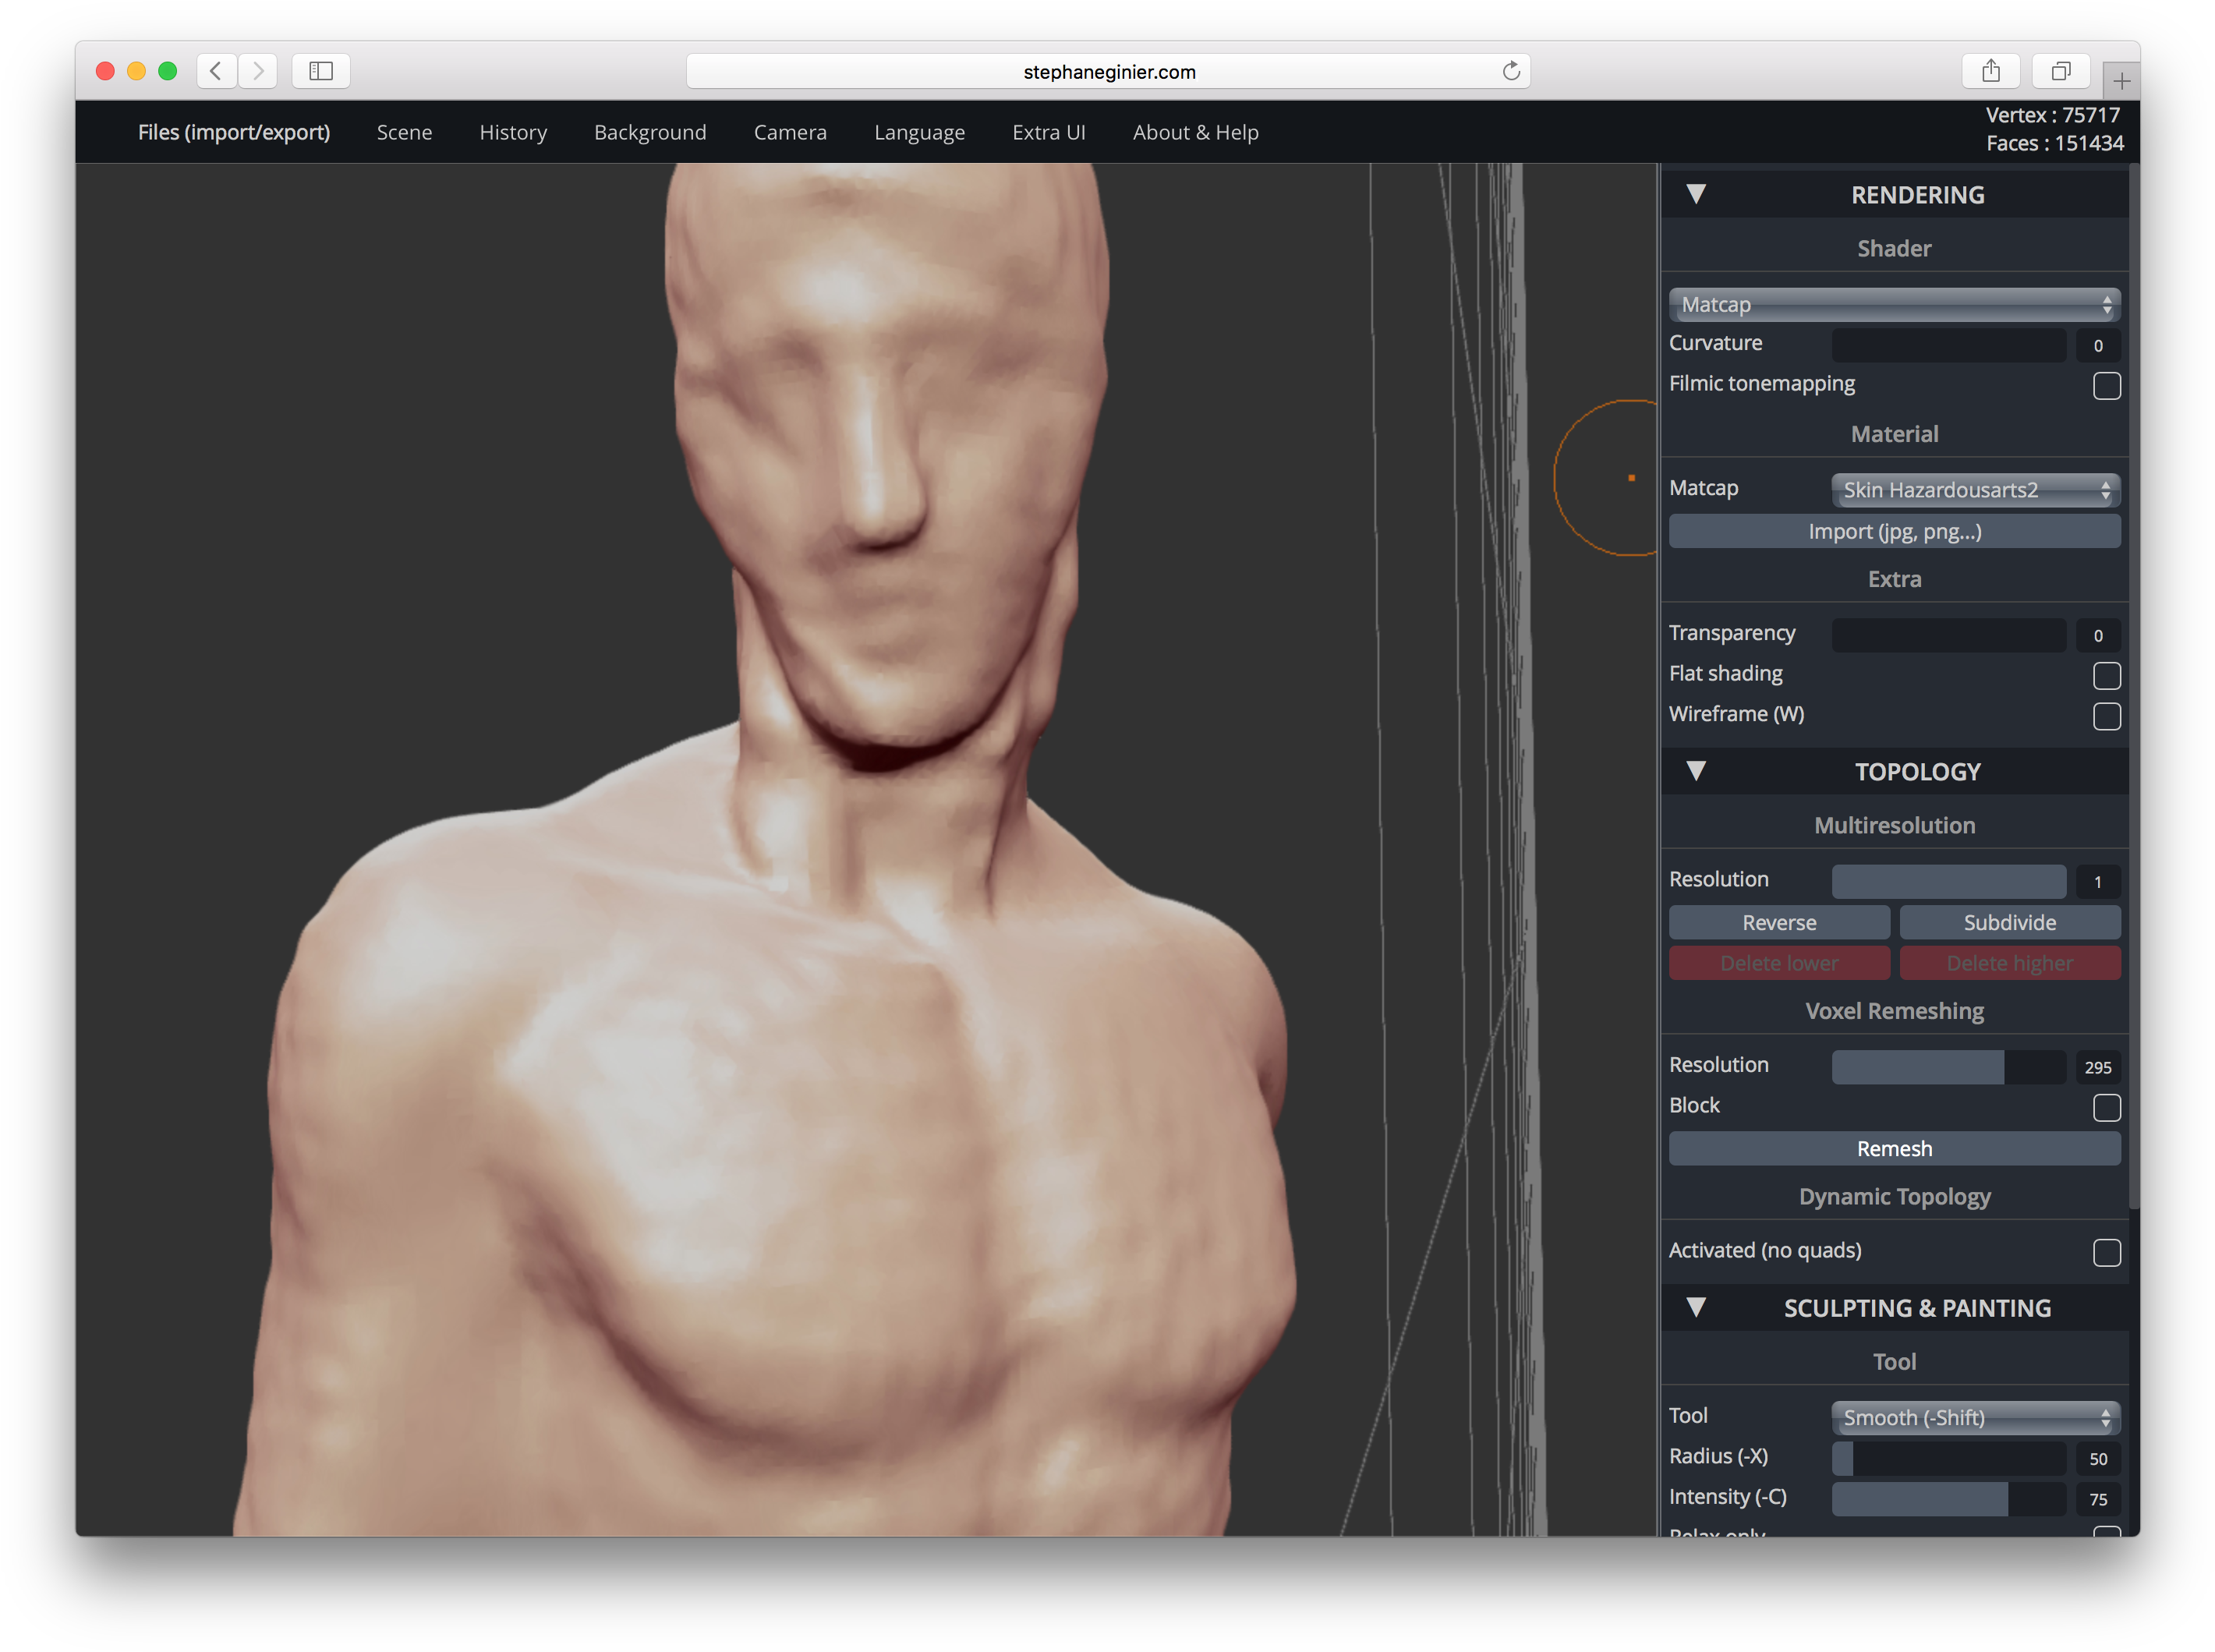Click the Show All Tabs icon

point(2059,71)
